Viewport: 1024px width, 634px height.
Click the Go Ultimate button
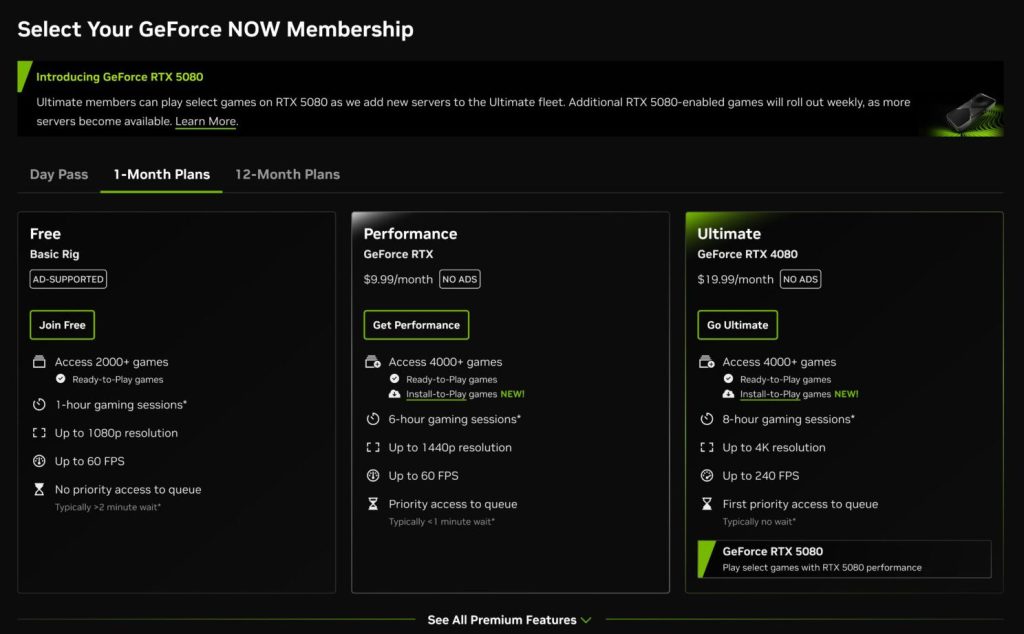tap(738, 325)
